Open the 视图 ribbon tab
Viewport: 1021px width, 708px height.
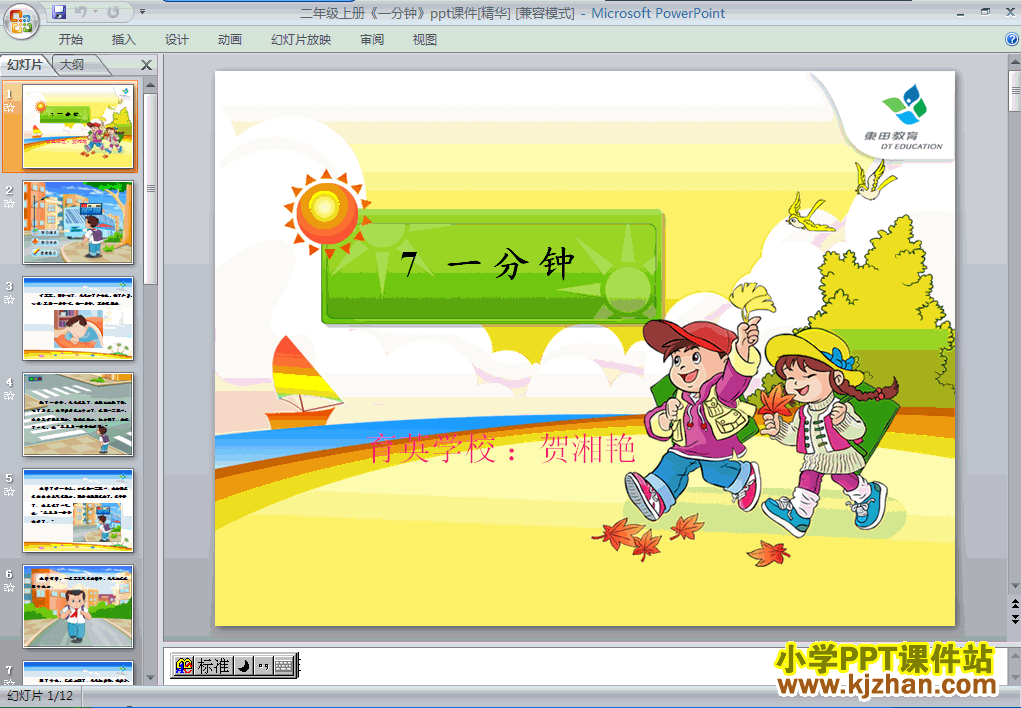[425, 40]
